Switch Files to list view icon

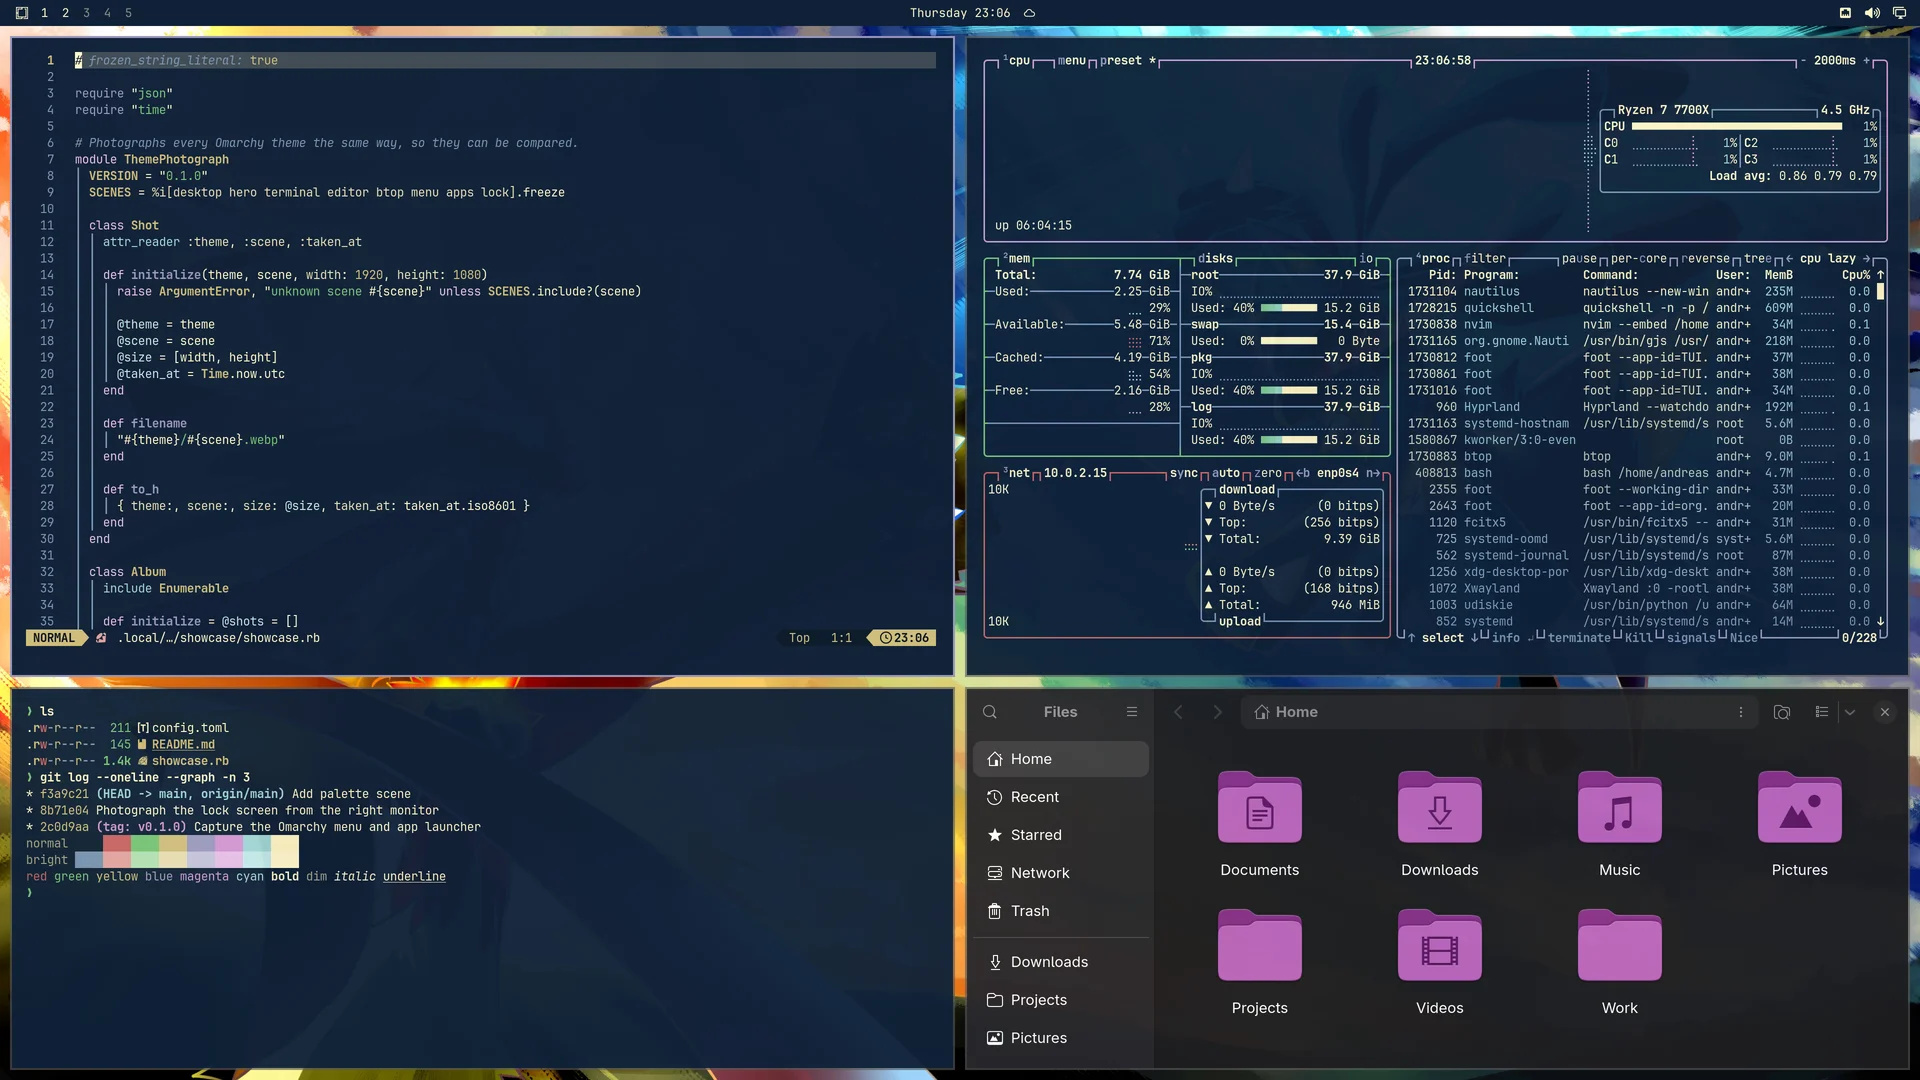pyautogui.click(x=1822, y=712)
